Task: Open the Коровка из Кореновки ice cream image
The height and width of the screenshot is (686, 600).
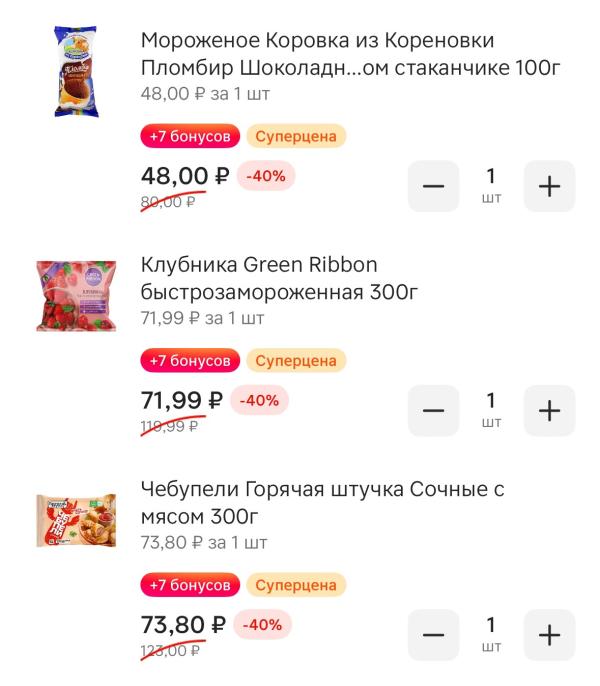Action: coord(76,72)
